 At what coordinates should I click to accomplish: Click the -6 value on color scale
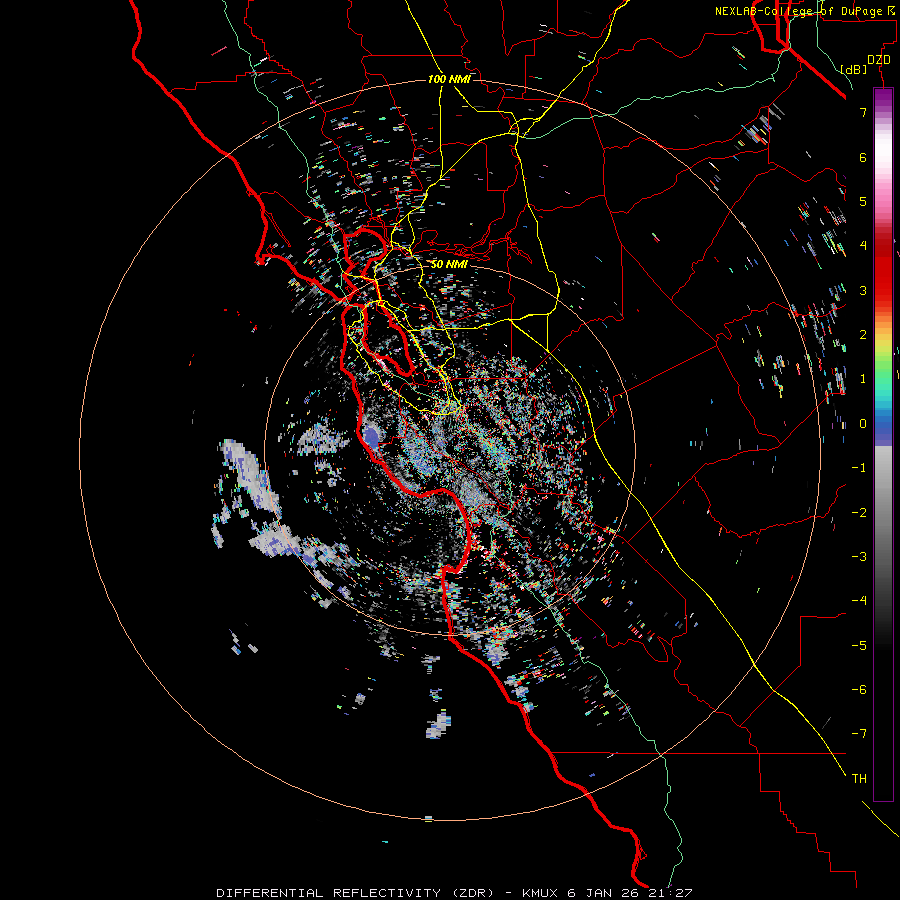(859, 689)
